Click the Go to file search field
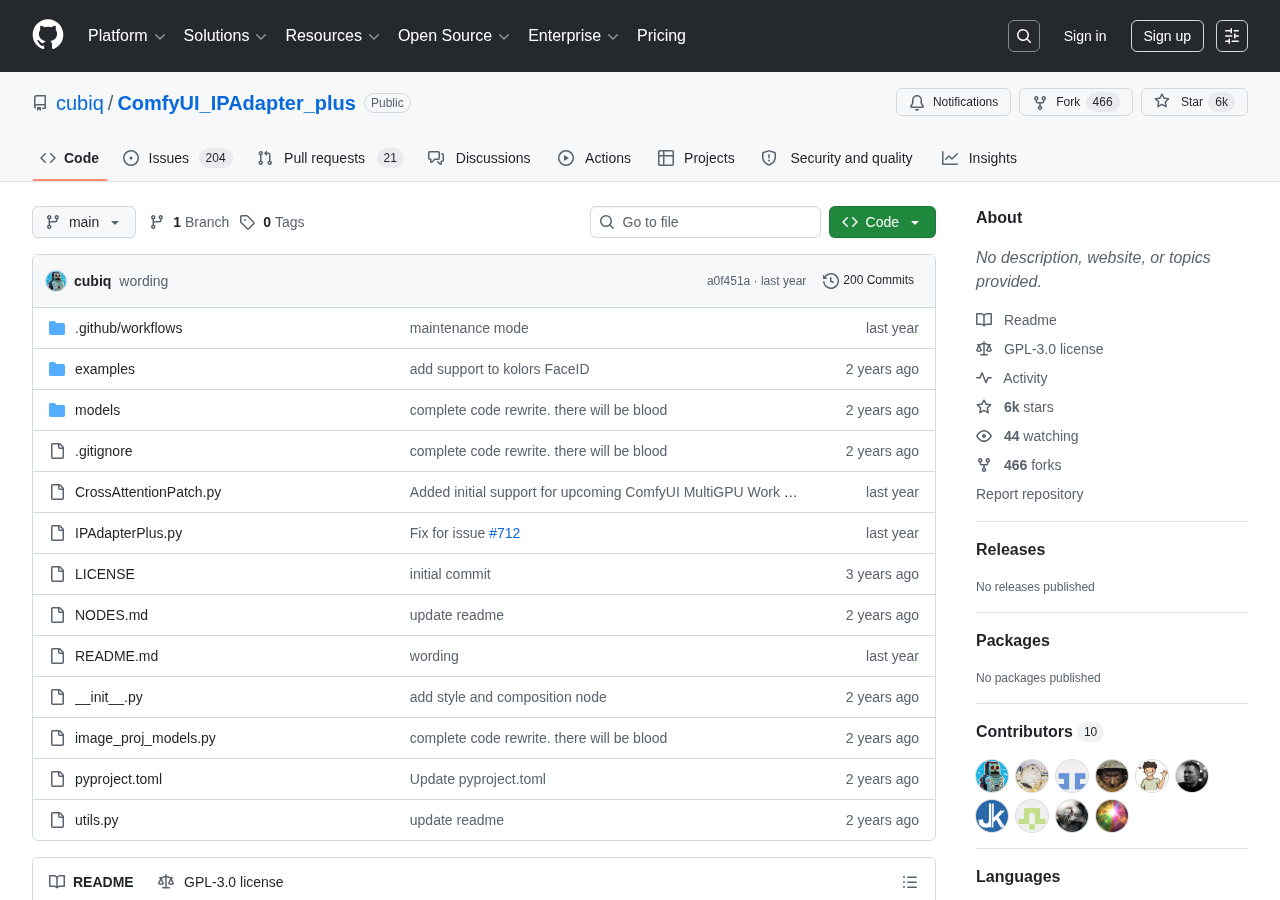 coord(705,222)
